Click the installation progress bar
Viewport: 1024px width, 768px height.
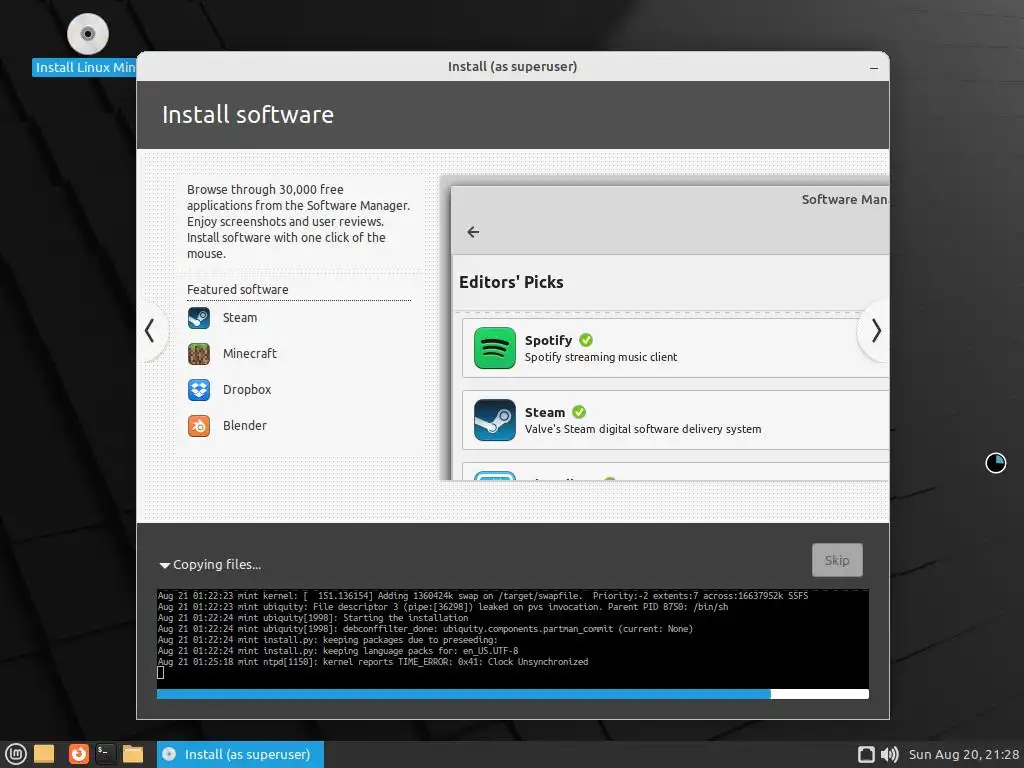[x=513, y=694]
